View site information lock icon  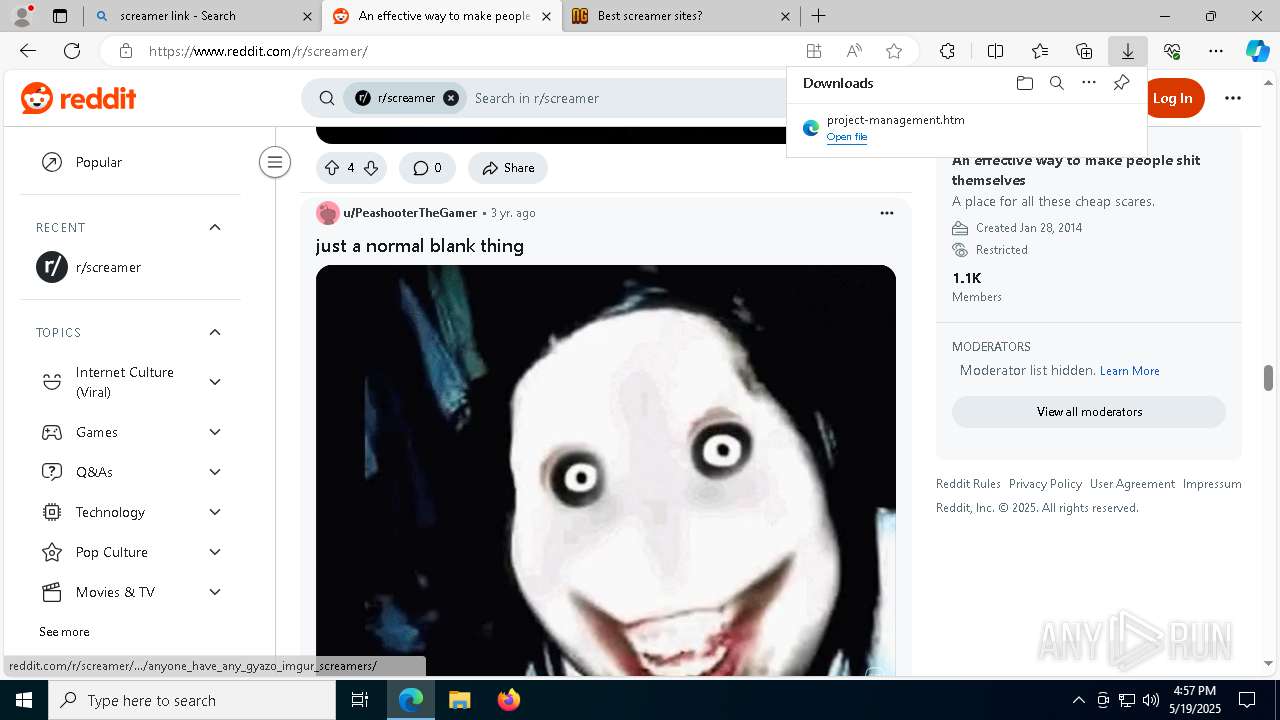(125, 51)
